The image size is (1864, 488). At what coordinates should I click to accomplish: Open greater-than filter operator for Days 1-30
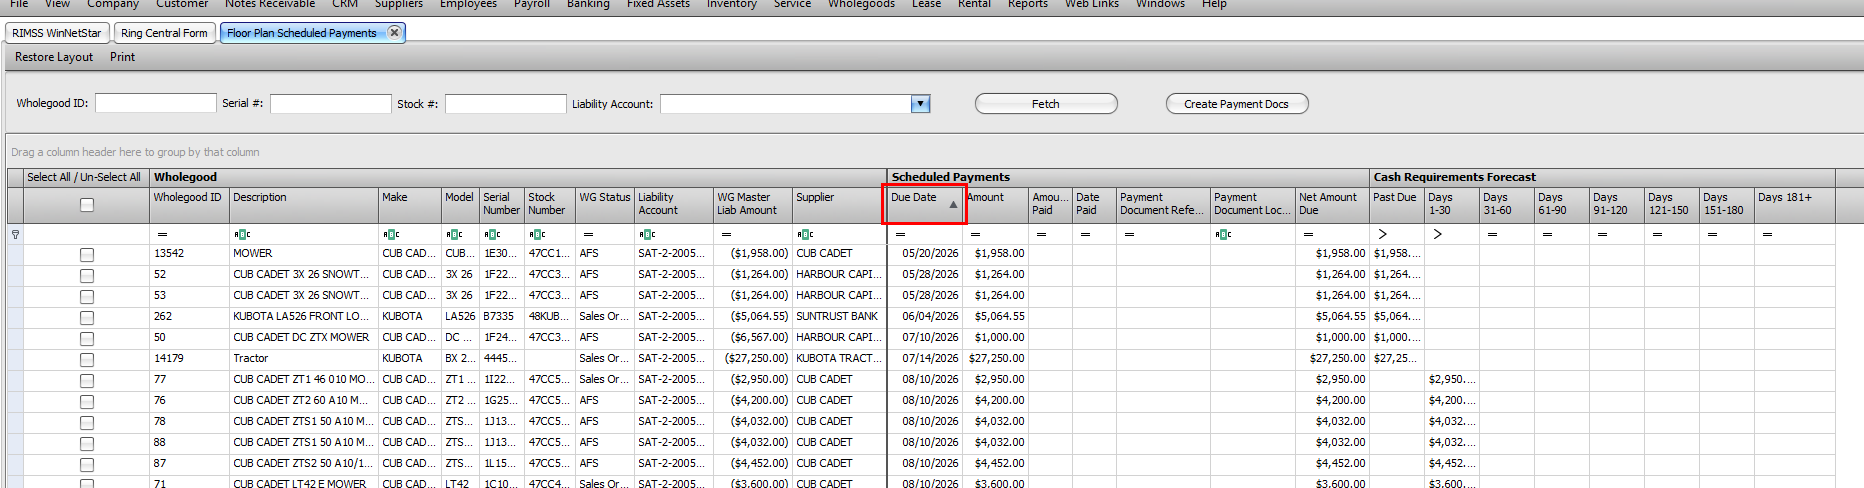pos(1437,234)
